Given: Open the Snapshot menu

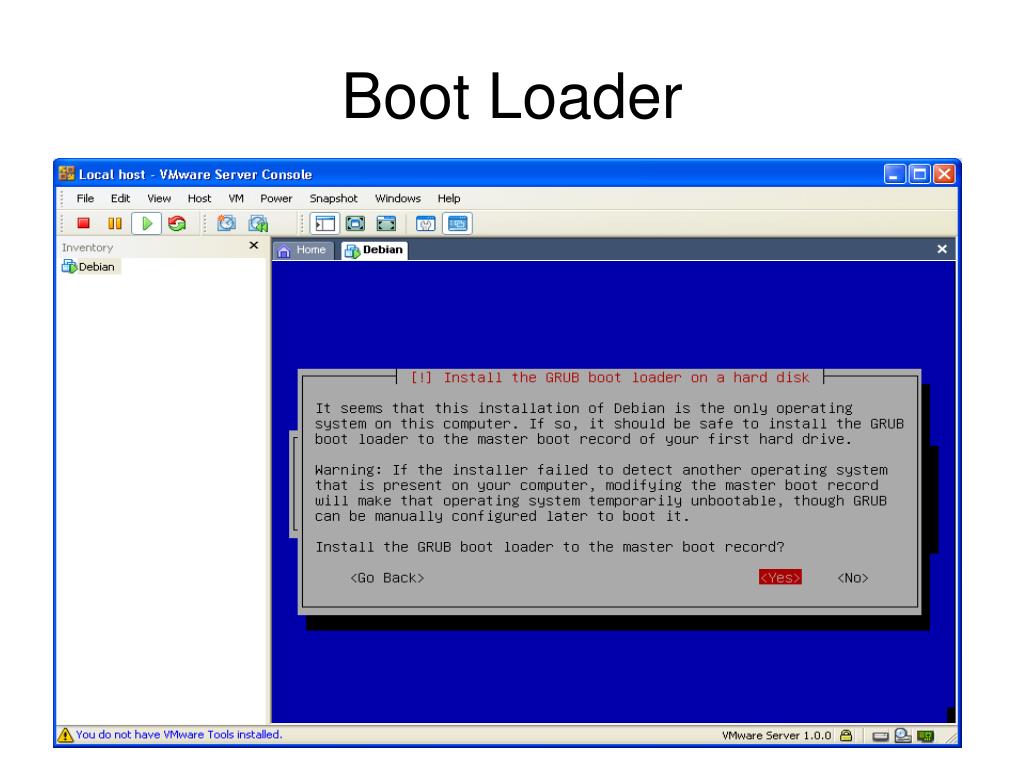Looking at the screenshot, I should coord(333,199).
